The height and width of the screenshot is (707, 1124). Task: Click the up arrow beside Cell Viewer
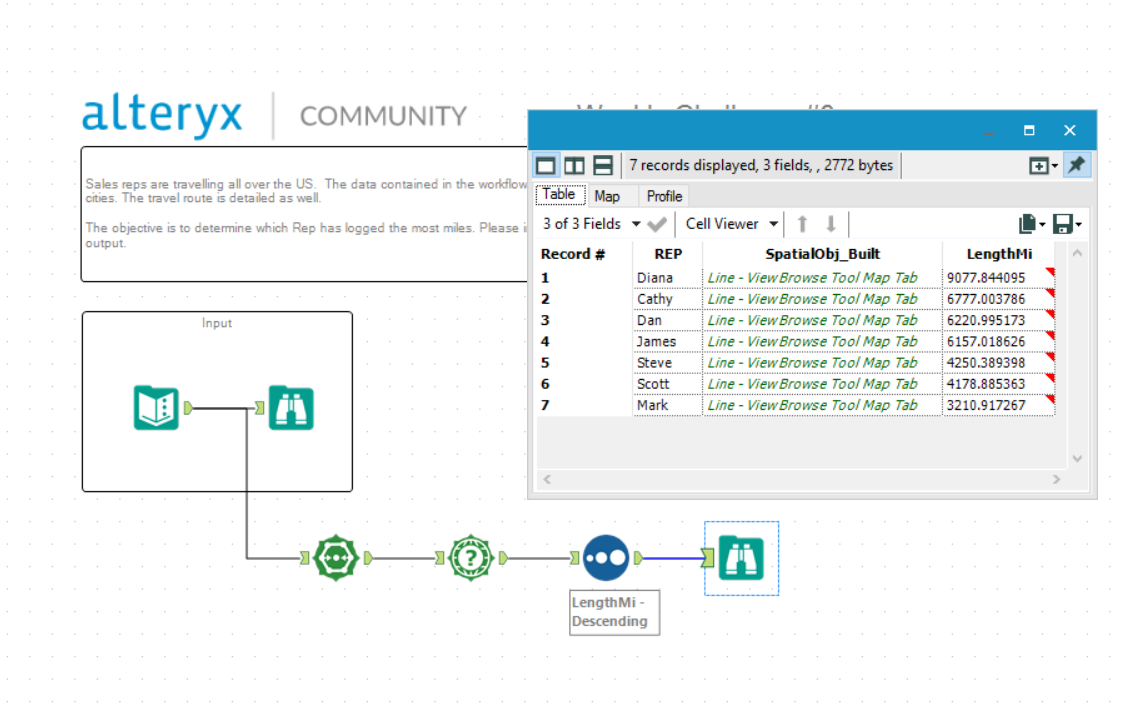point(803,223)
